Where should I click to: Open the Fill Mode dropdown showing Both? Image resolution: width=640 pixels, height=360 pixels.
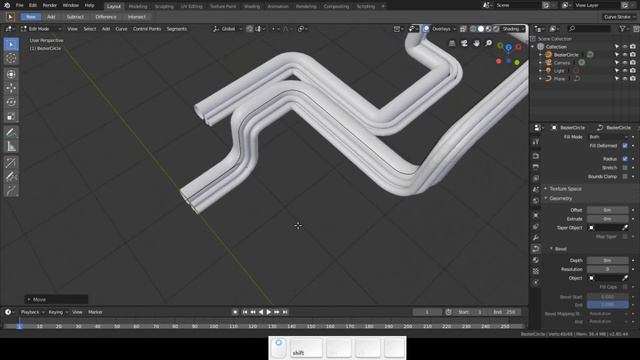click(608, 137)
